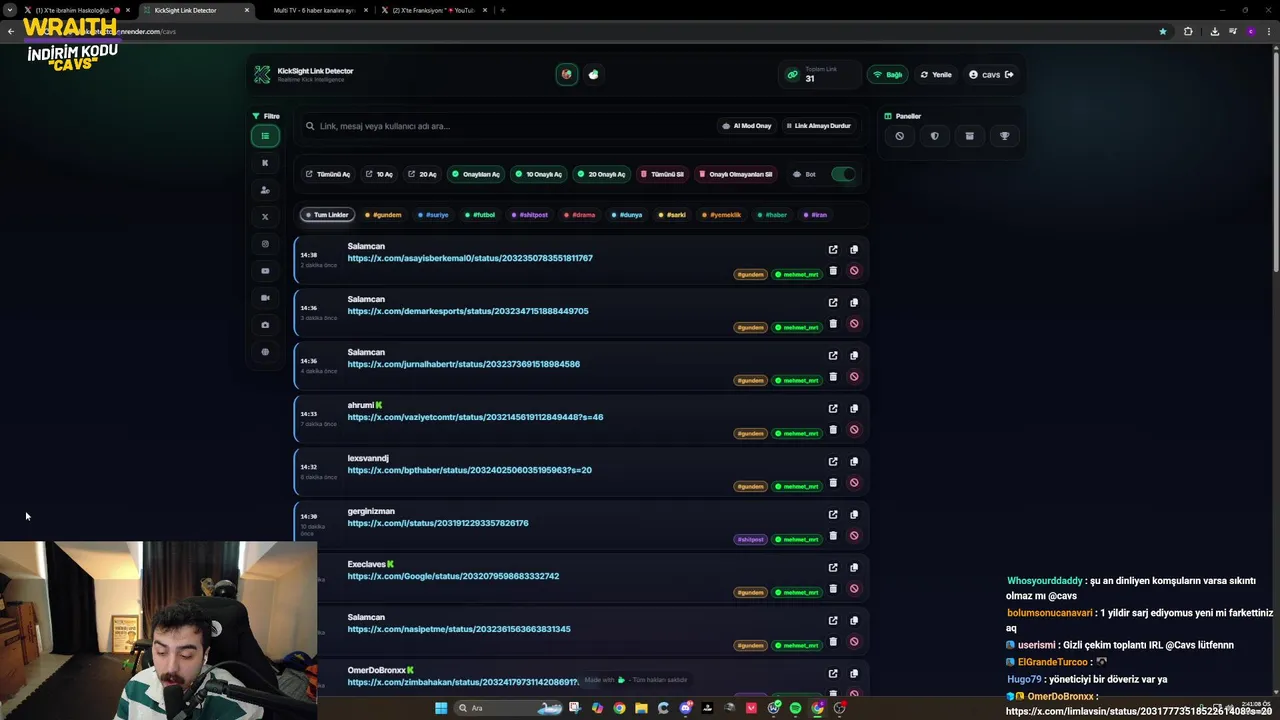Switch to X'te Franksiyom YouTube browser tab

434,10
